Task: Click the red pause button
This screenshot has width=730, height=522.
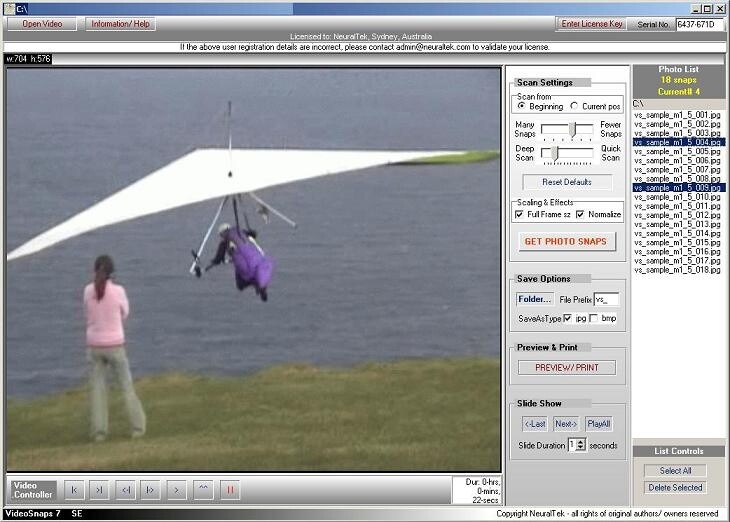Action: (x=230, y=490)
